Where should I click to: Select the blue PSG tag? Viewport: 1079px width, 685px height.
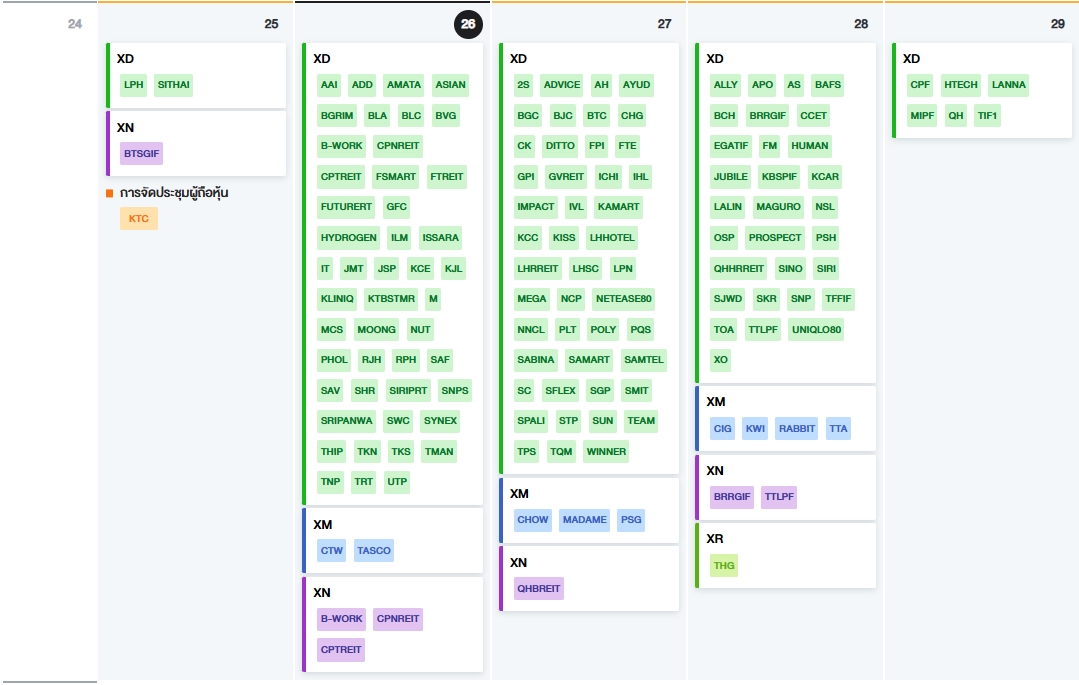coord(631,520)
